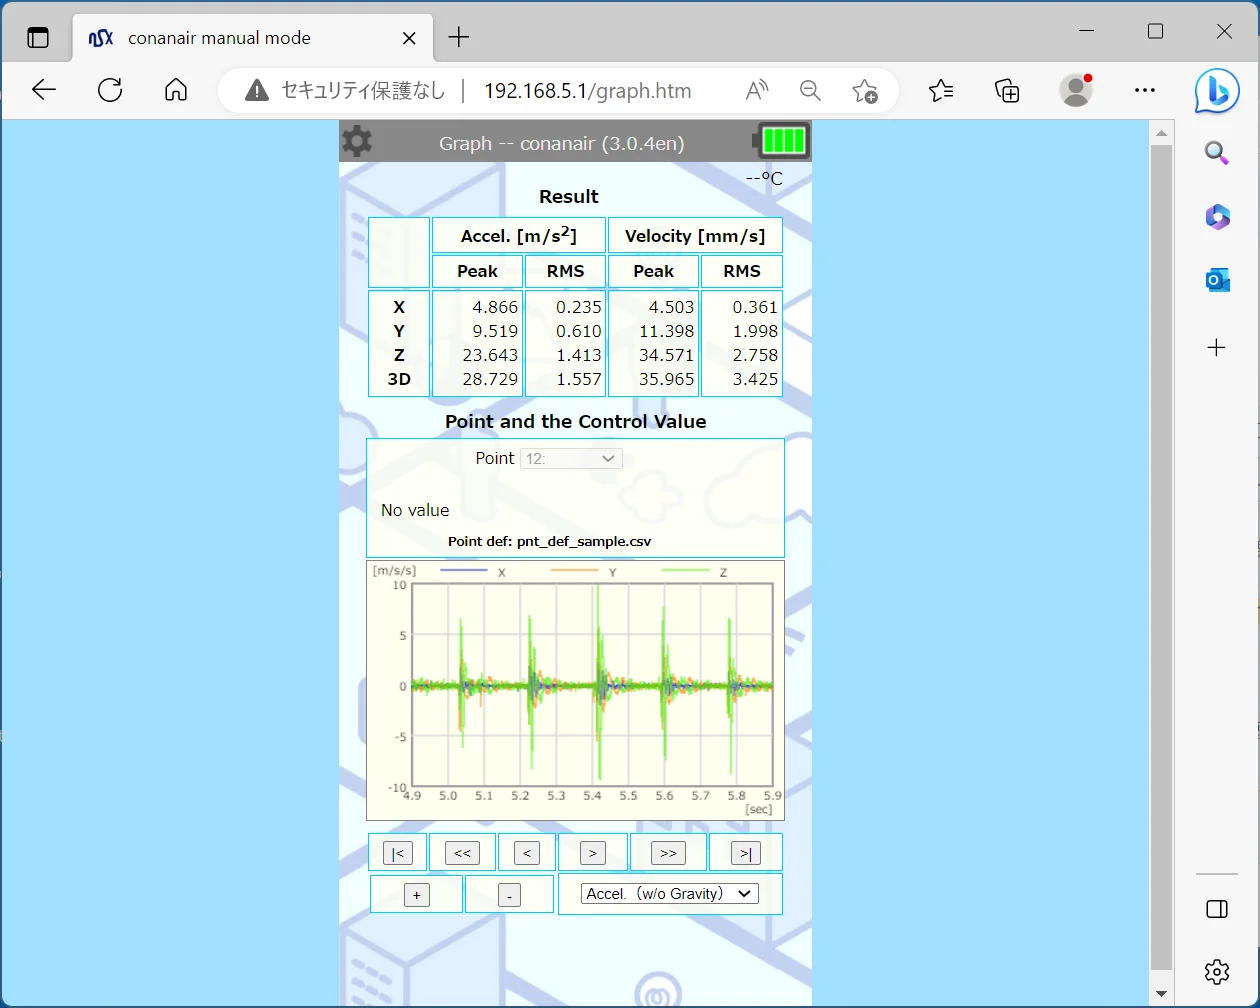The image size is (1260, 1008).
Task: Click 'Point and the Control Value' heading
Action: tap(576, 422)
